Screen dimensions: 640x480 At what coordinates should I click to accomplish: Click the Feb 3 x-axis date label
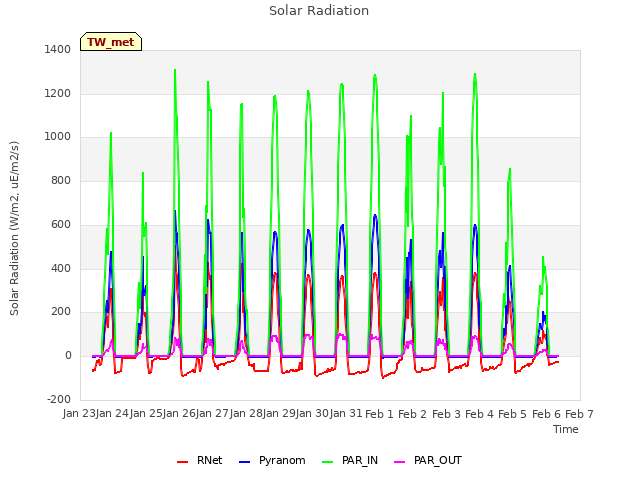click(446, 414)
